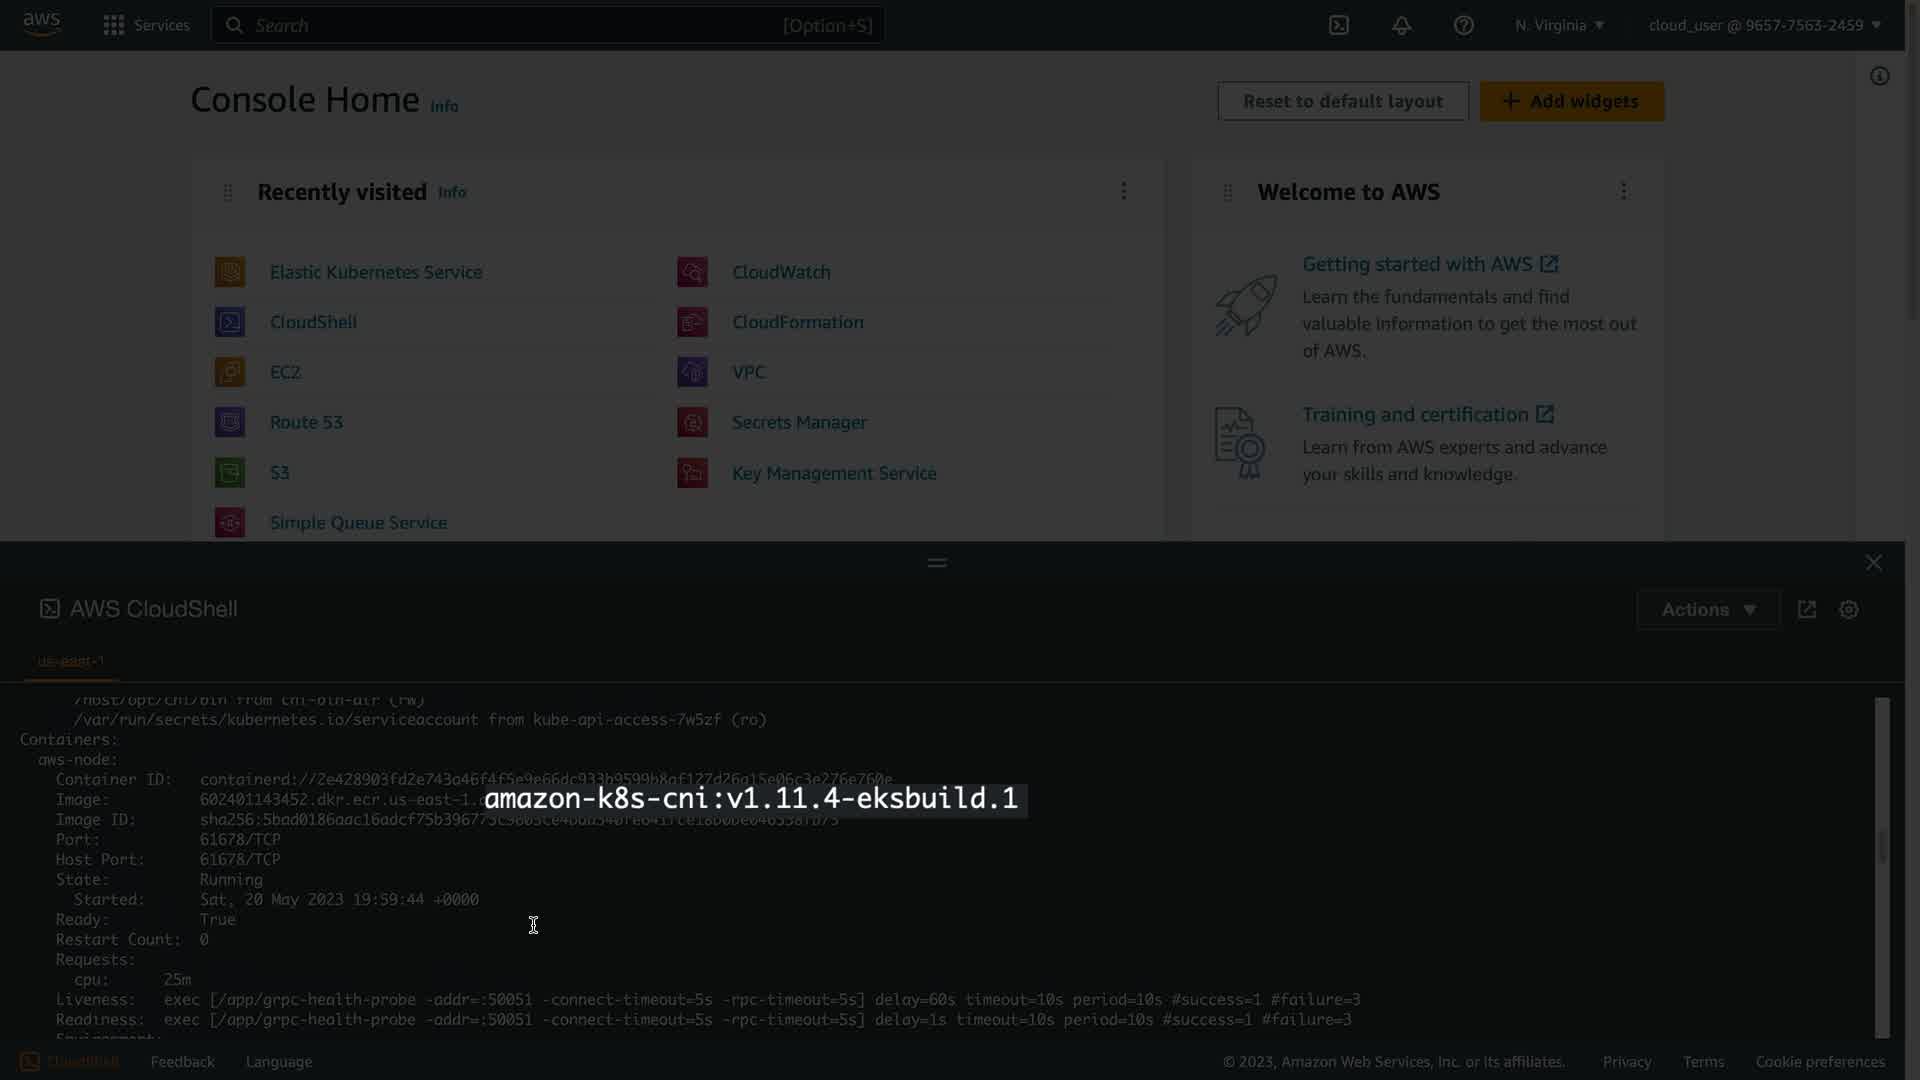Viewport: 1920px width, 1080px height.
Task: Click the CloudShell panel resize handle
Action: [x=937, y=563]
